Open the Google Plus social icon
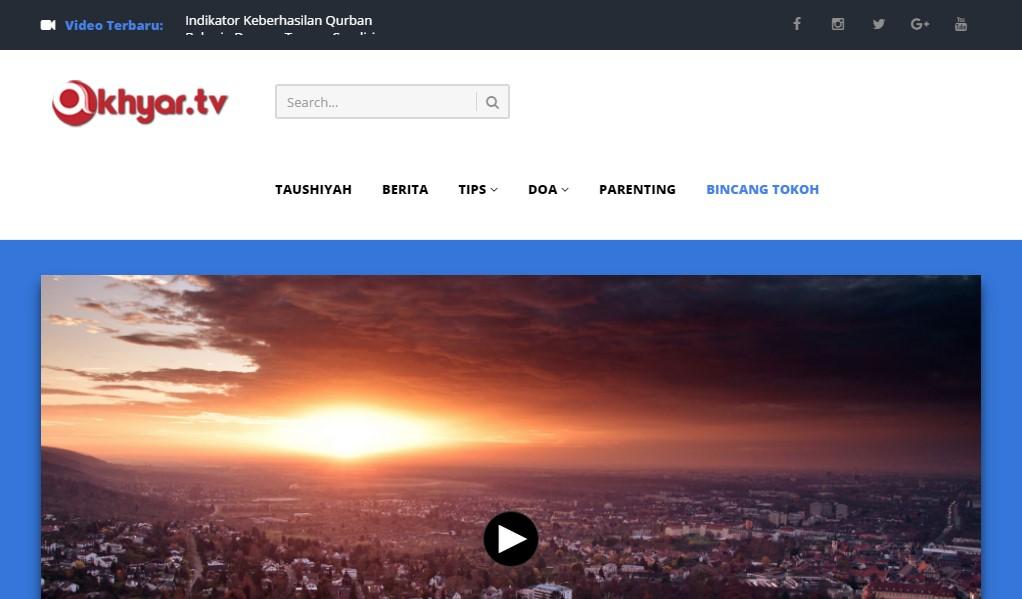Viewport: 1022px width, 599px height. (920, 24)
